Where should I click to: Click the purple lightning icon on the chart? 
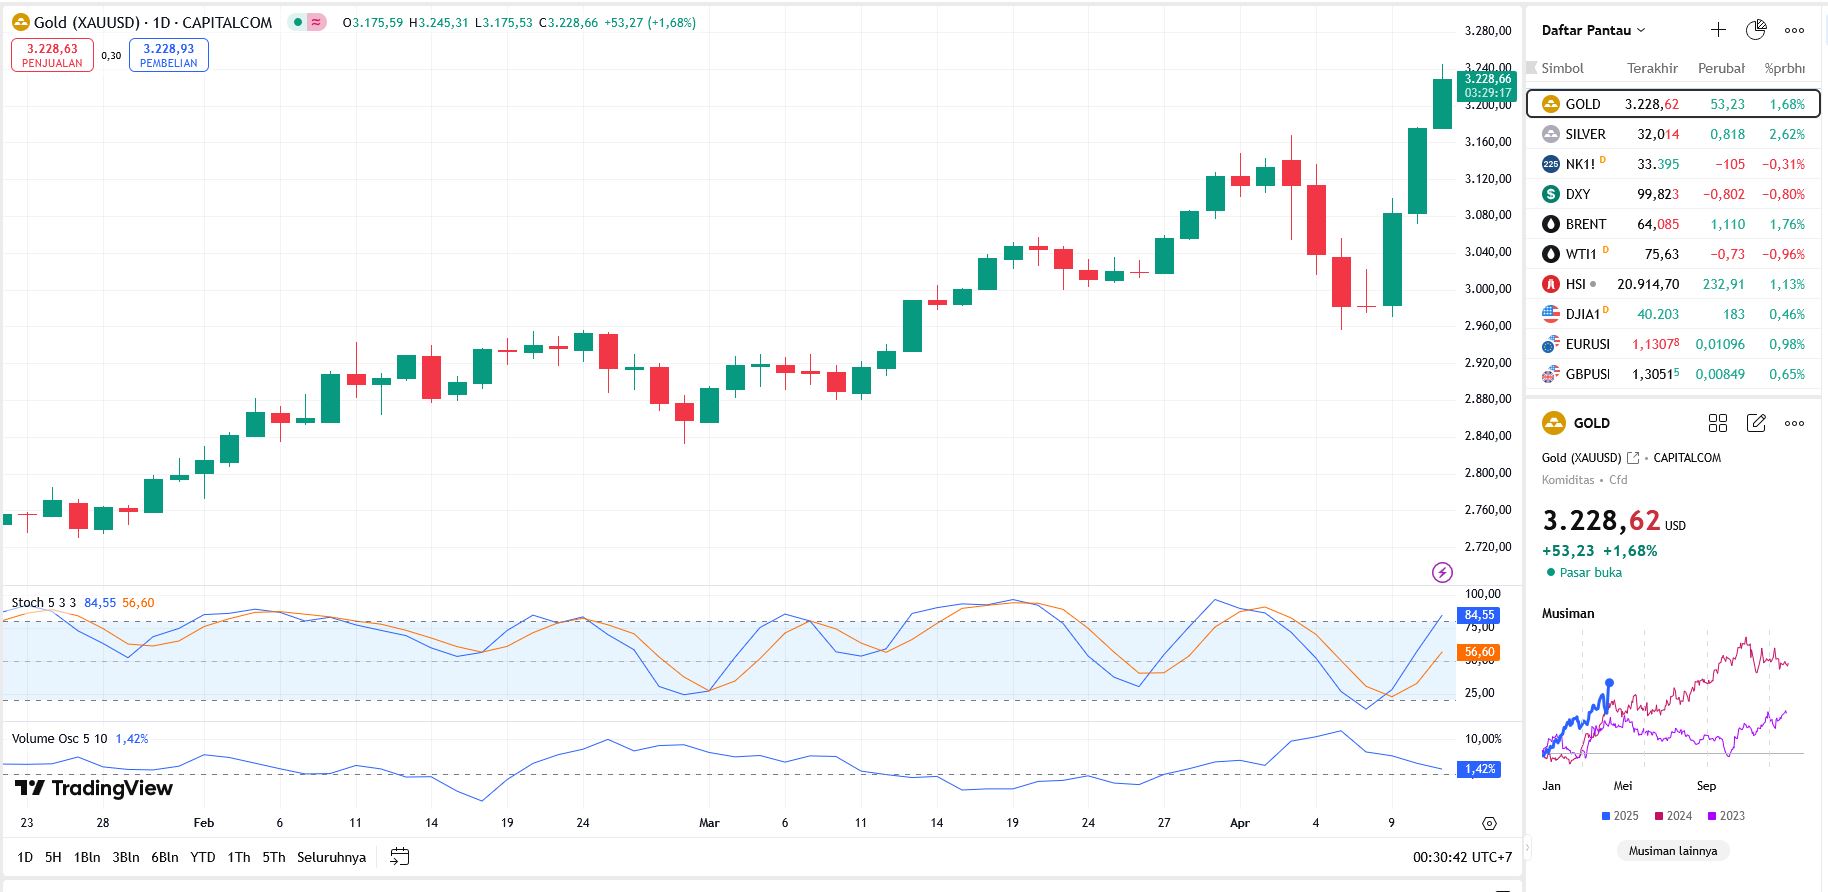click(x=1442, y=572)
